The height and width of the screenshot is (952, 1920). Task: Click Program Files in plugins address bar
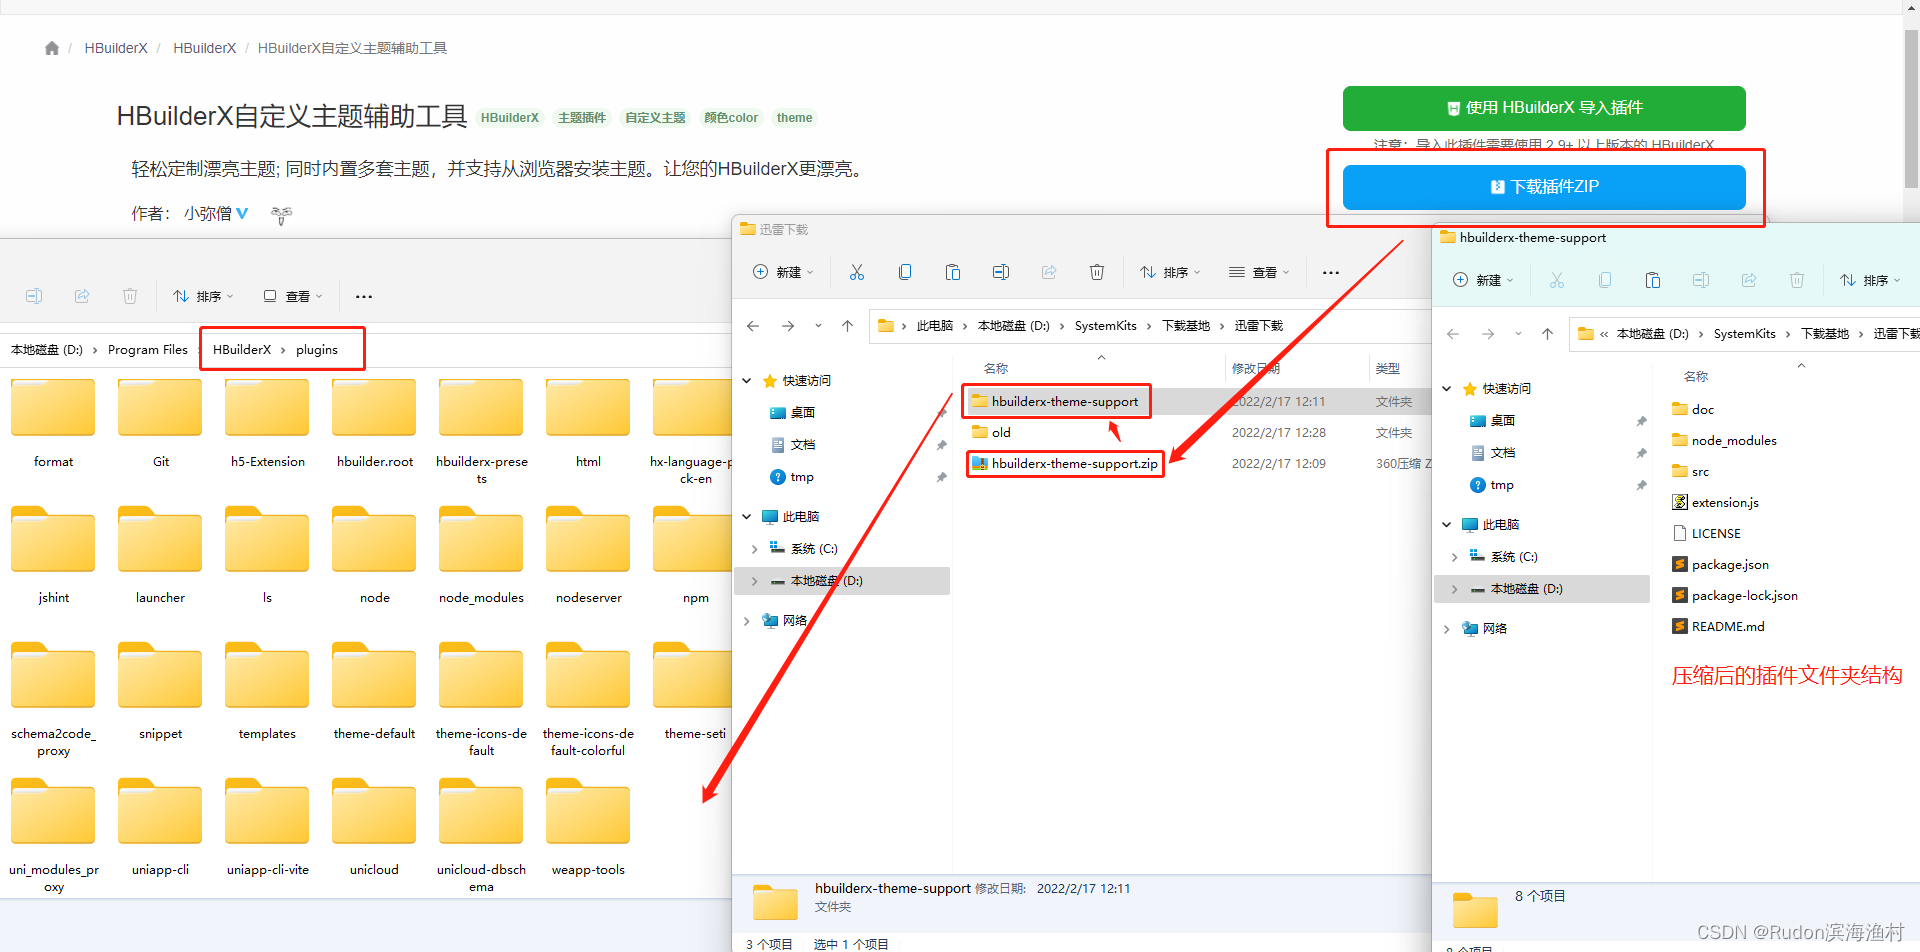click(148, 350)
